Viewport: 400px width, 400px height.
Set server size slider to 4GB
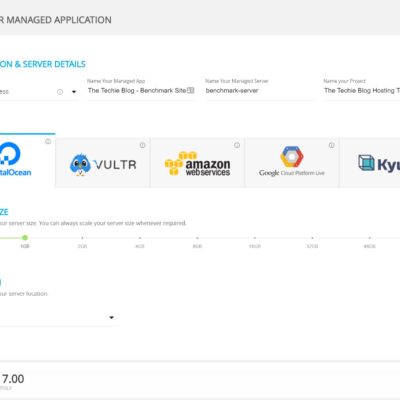tap(140, 238)
